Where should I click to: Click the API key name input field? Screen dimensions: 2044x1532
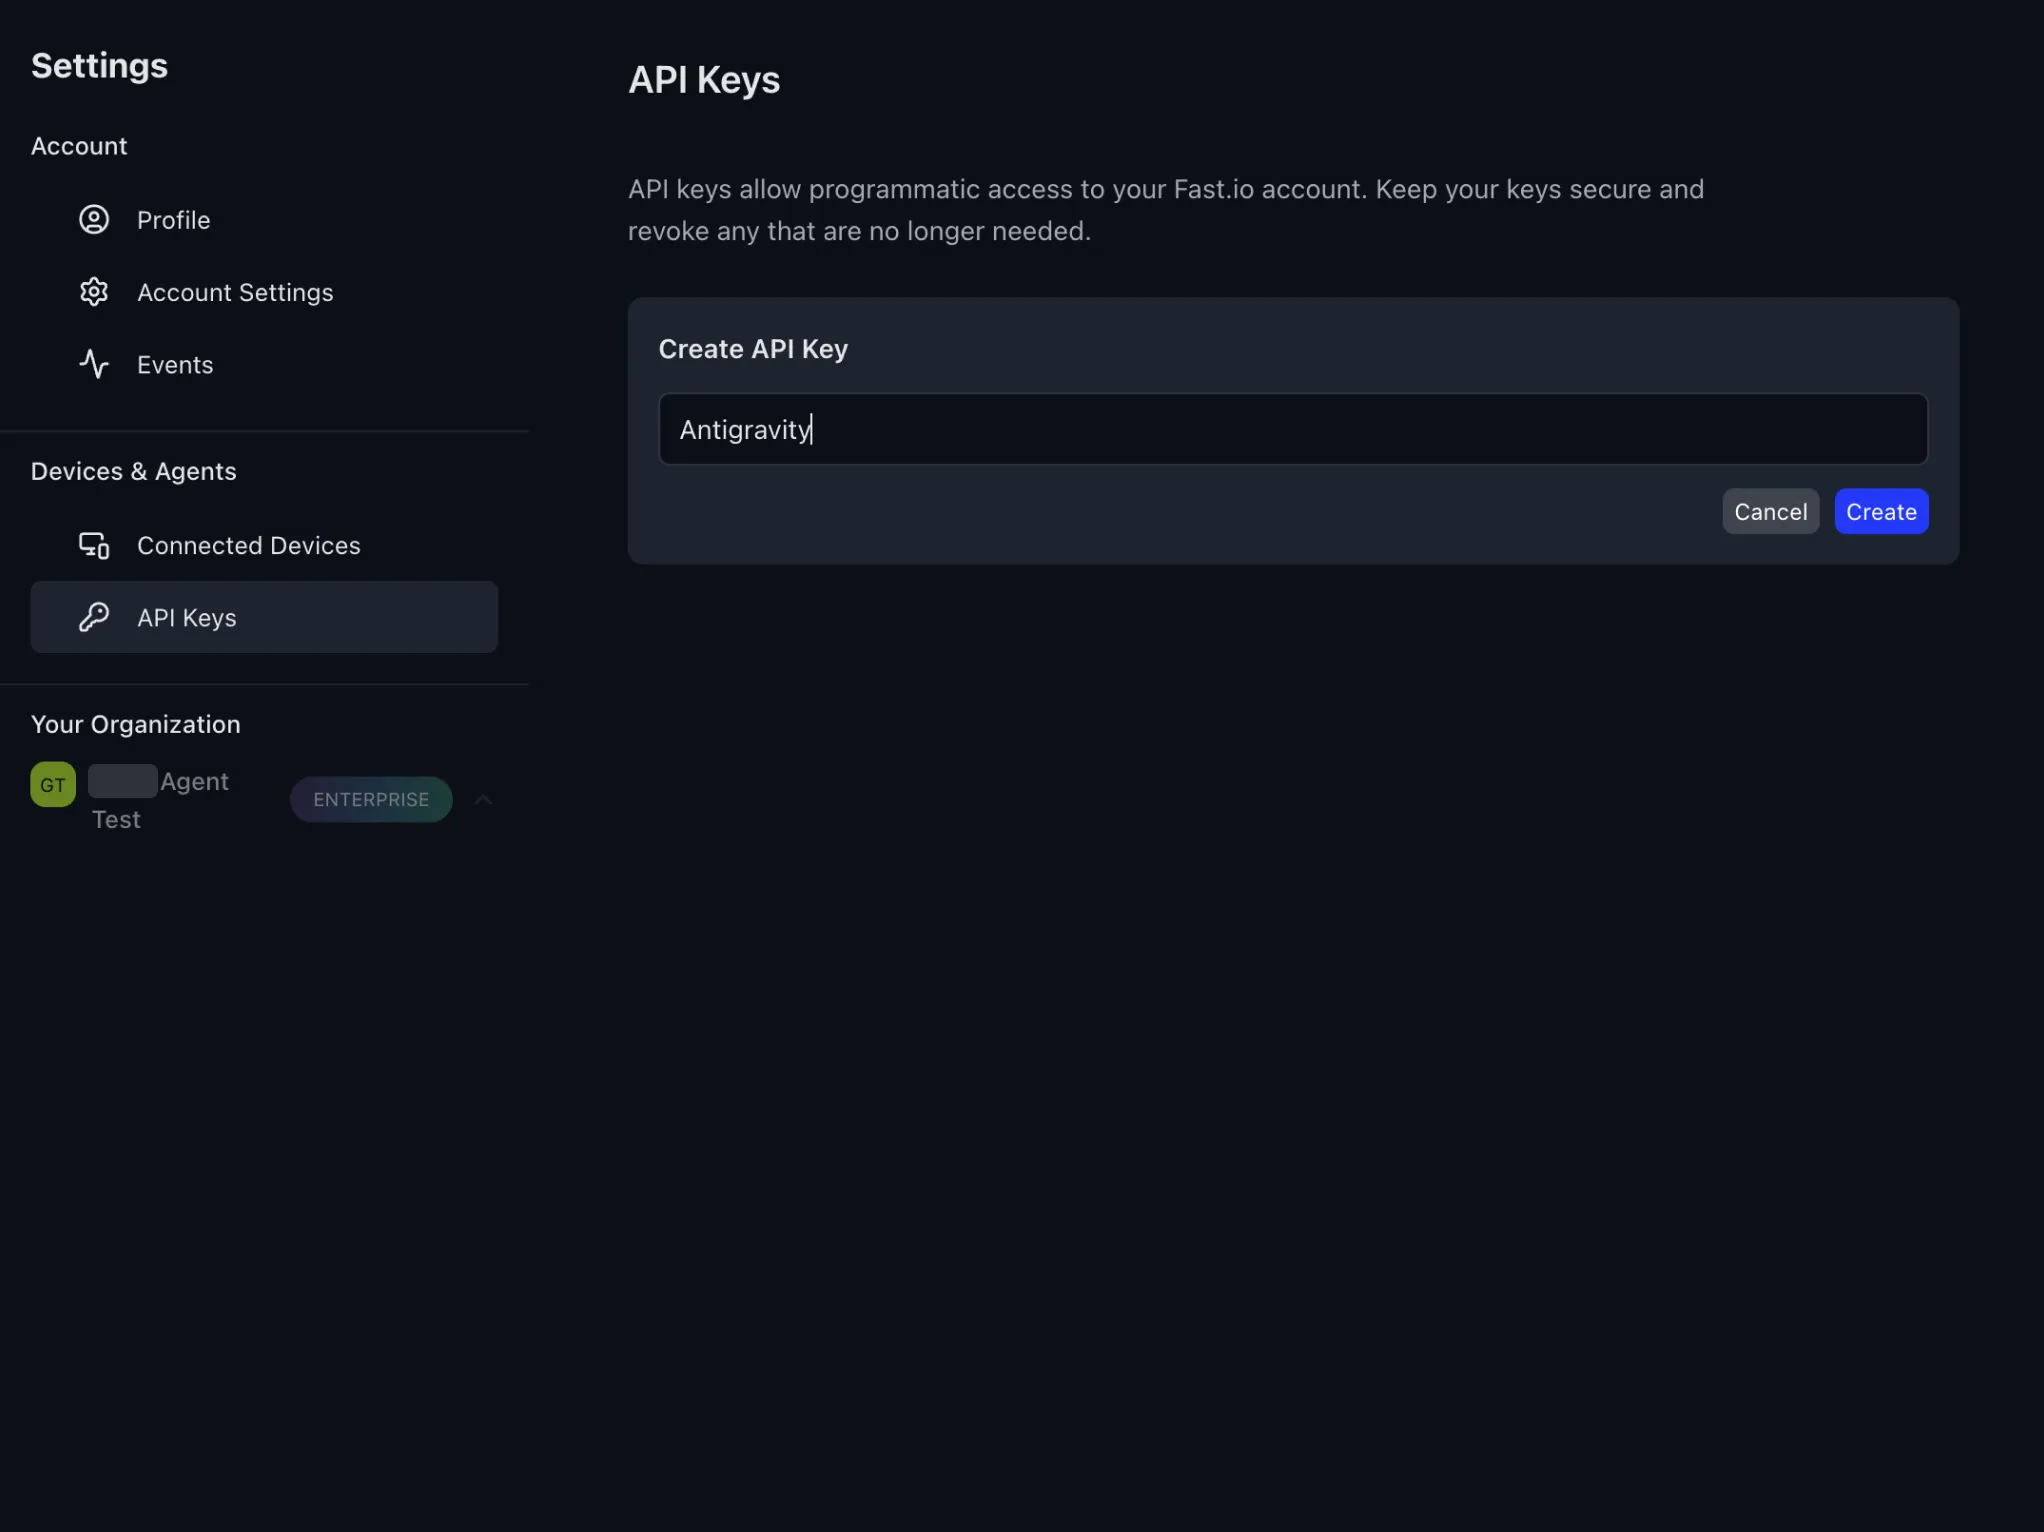click(x=1292, y=429)
